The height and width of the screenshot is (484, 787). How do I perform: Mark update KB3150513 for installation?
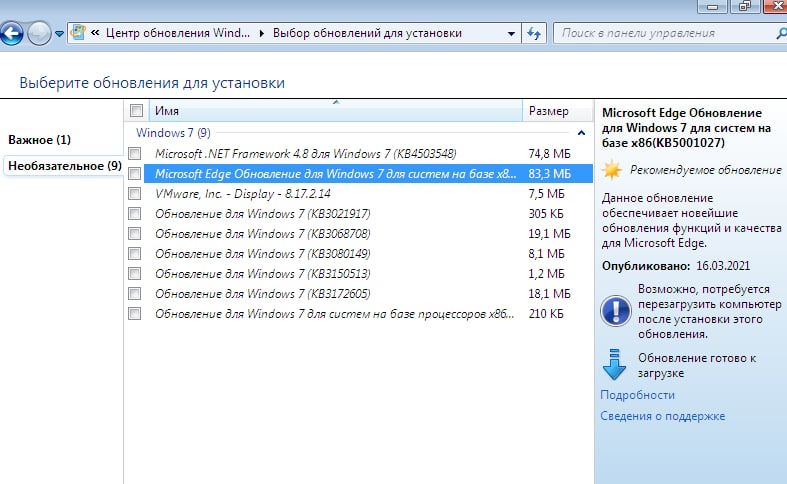tap(135, 274)
